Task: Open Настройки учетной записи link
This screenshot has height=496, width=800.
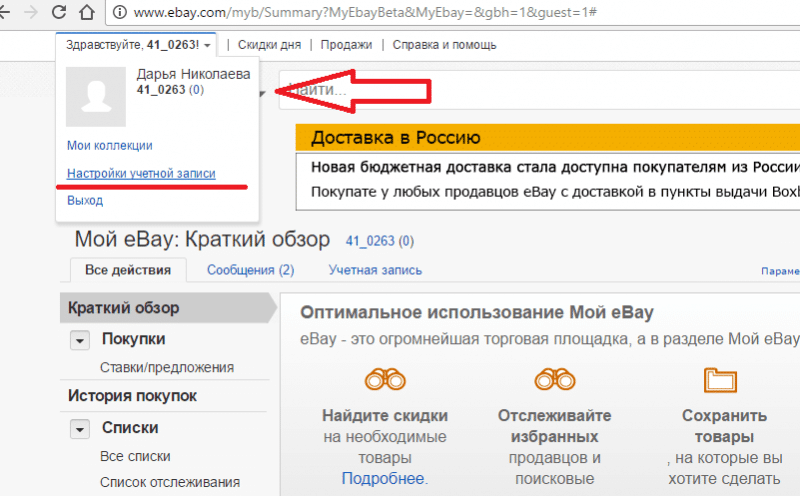Action: (141, 173)
